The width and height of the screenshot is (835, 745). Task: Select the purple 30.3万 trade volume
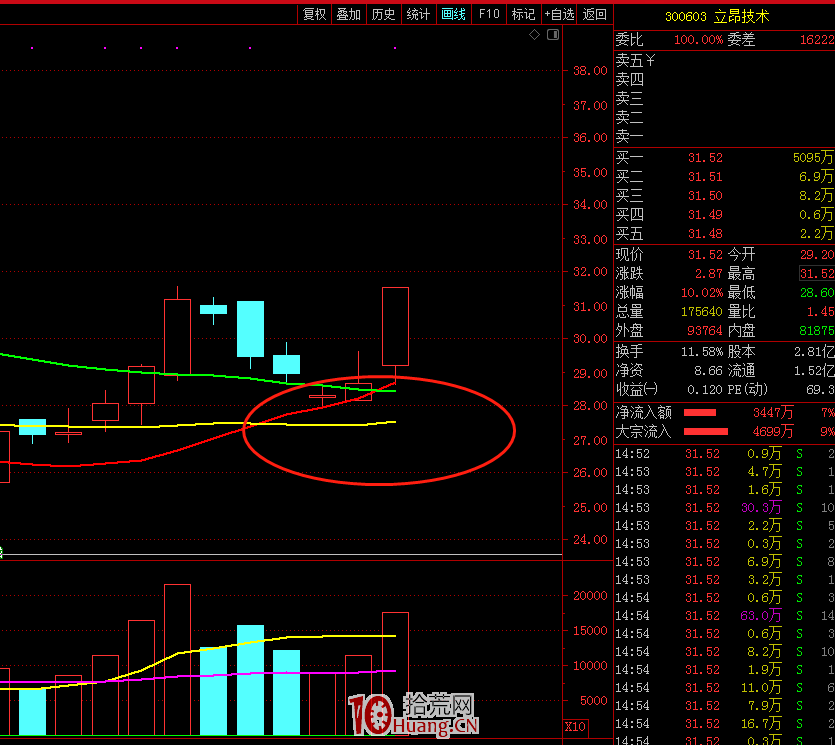762,507
